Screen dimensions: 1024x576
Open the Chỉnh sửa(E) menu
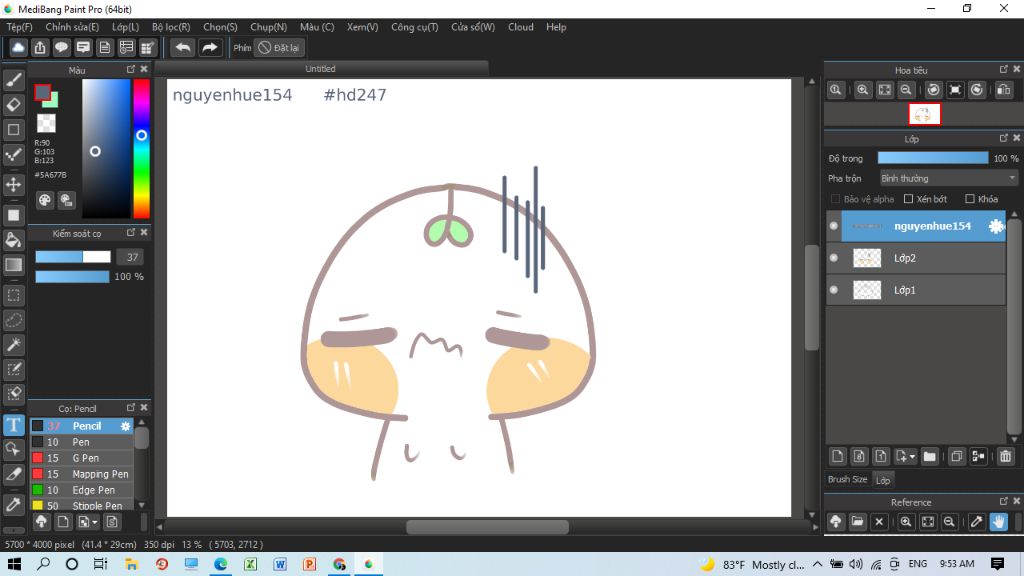pyautogui.click(x=72, y=27)
